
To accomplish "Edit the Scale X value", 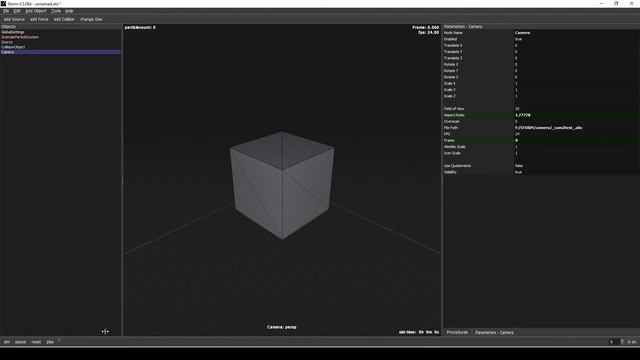I will tap(577, 83).
